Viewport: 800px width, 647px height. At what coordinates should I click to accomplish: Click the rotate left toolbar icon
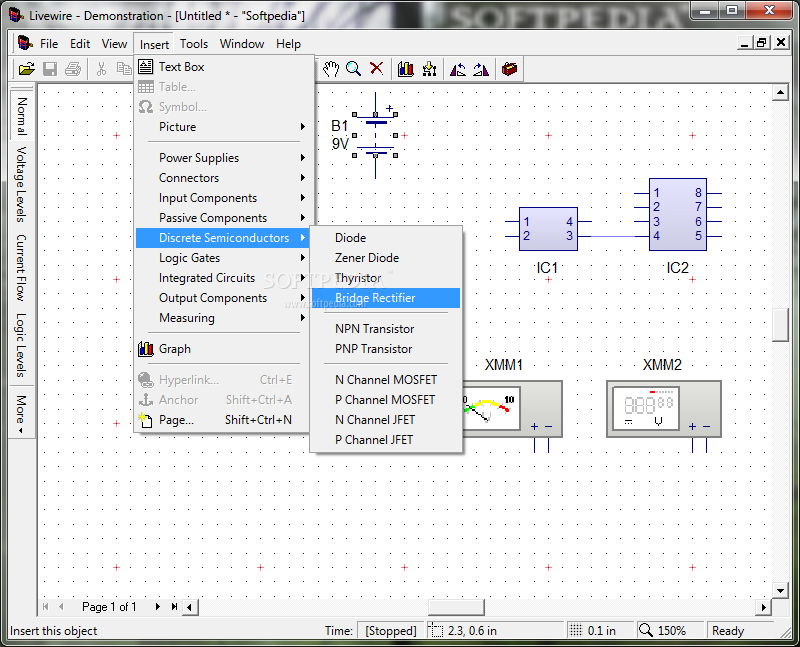coord(458,69)
